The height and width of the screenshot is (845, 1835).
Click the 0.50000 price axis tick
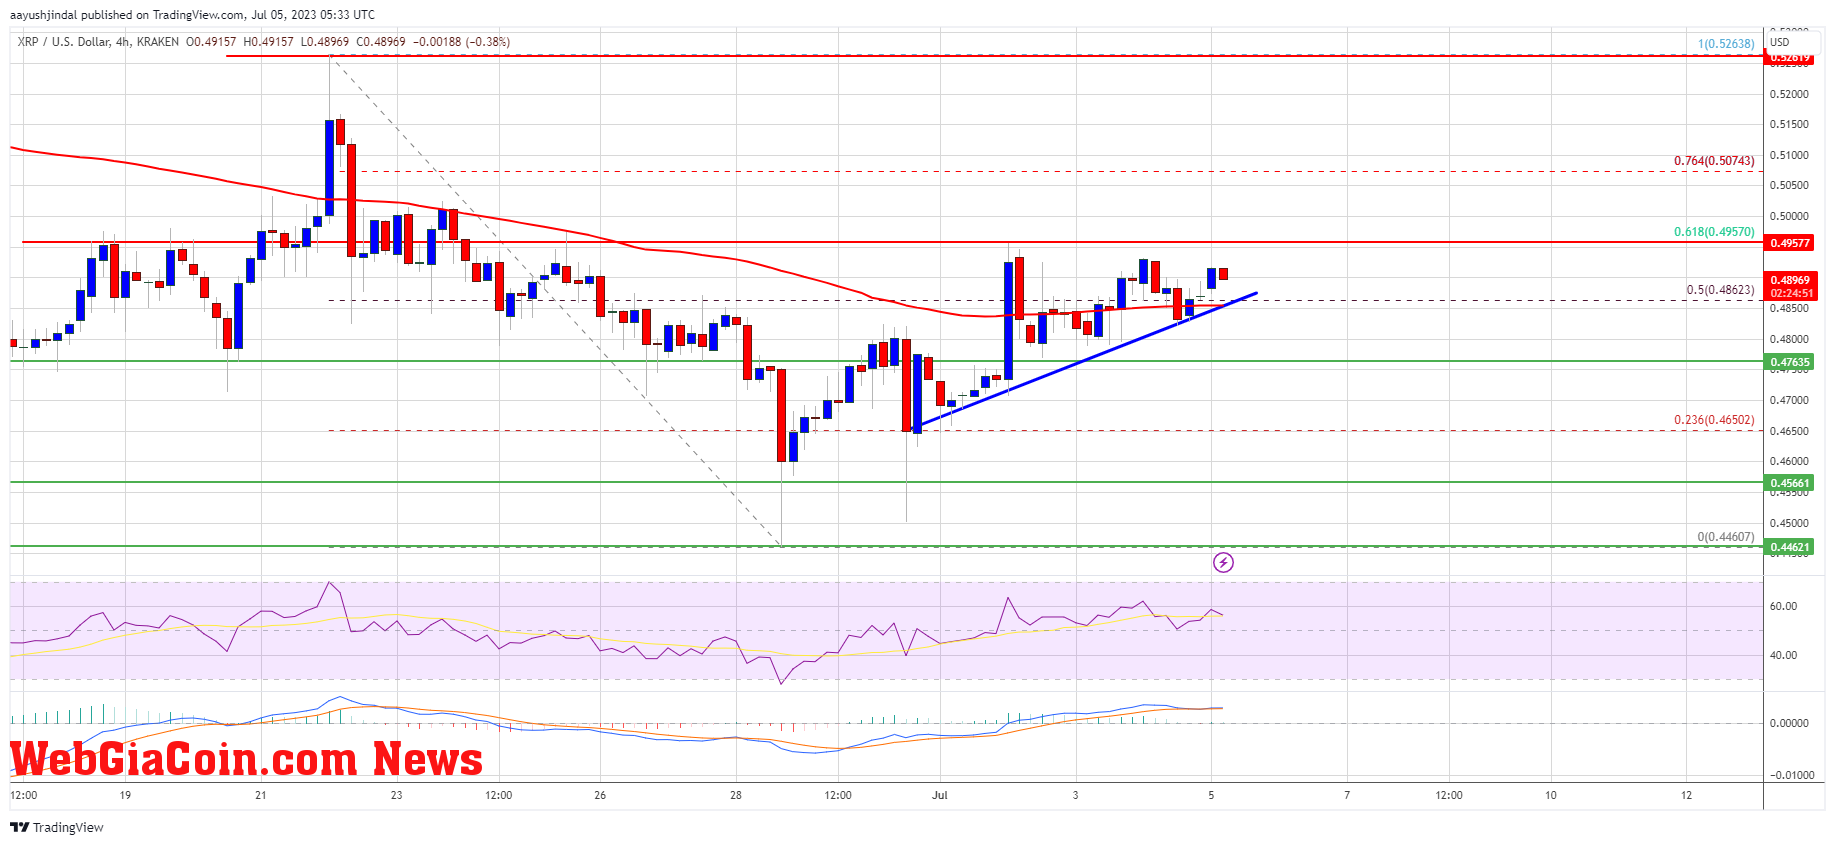[x=1789, y=216]
